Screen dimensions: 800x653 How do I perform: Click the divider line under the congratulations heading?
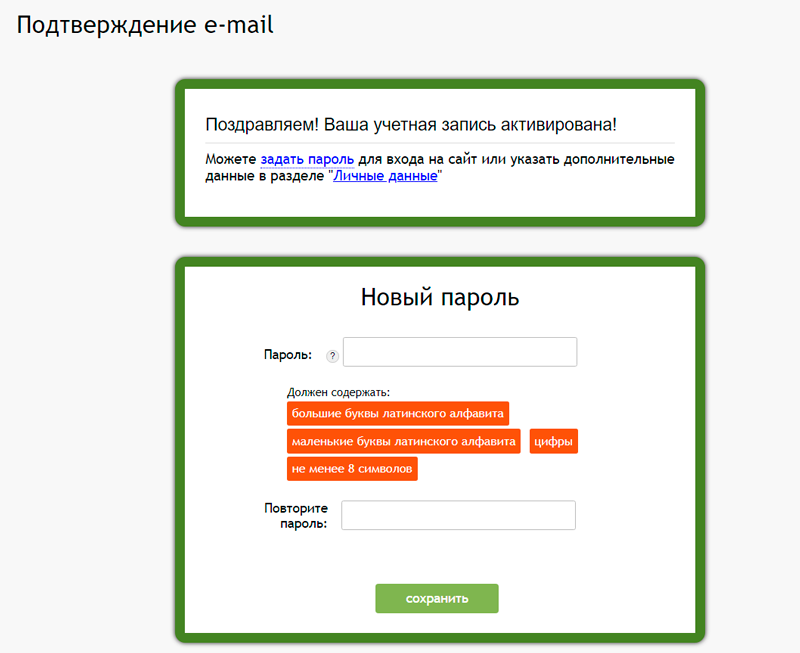point(440,143)
